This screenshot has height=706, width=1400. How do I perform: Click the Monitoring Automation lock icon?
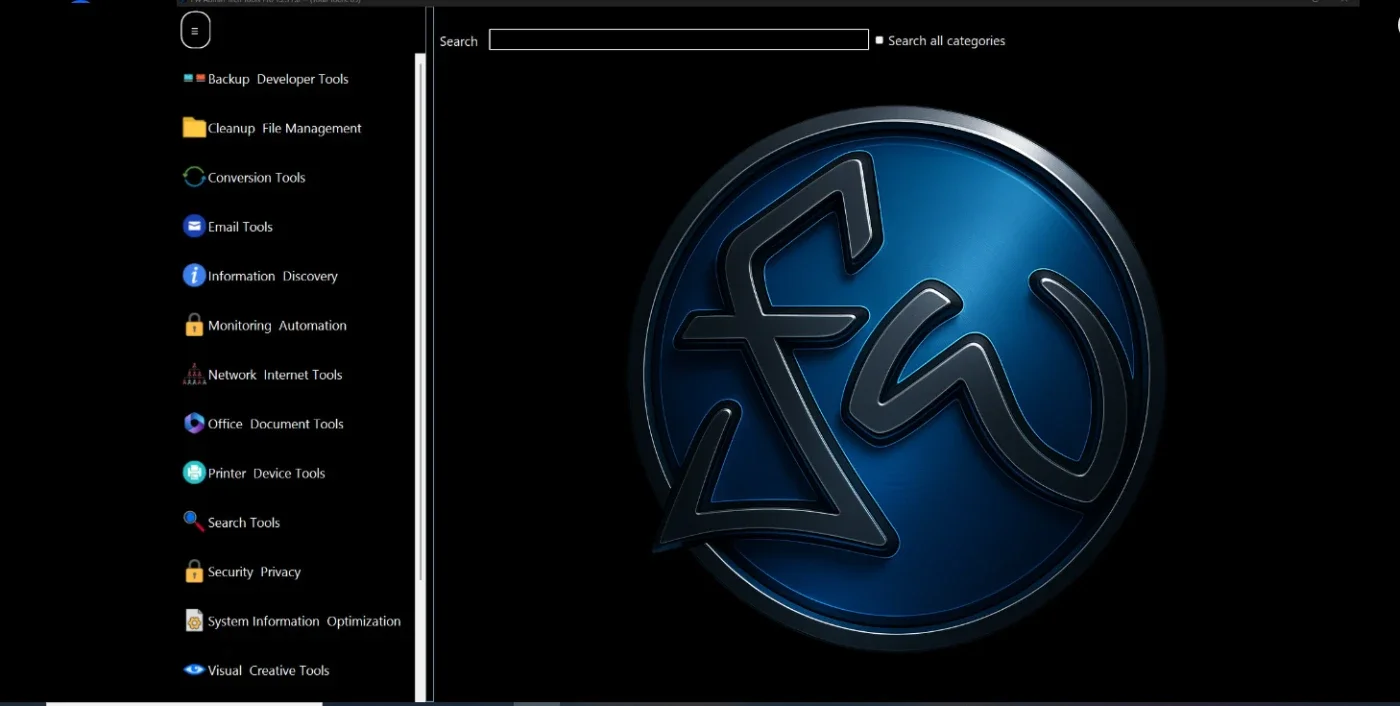point(194,325)
